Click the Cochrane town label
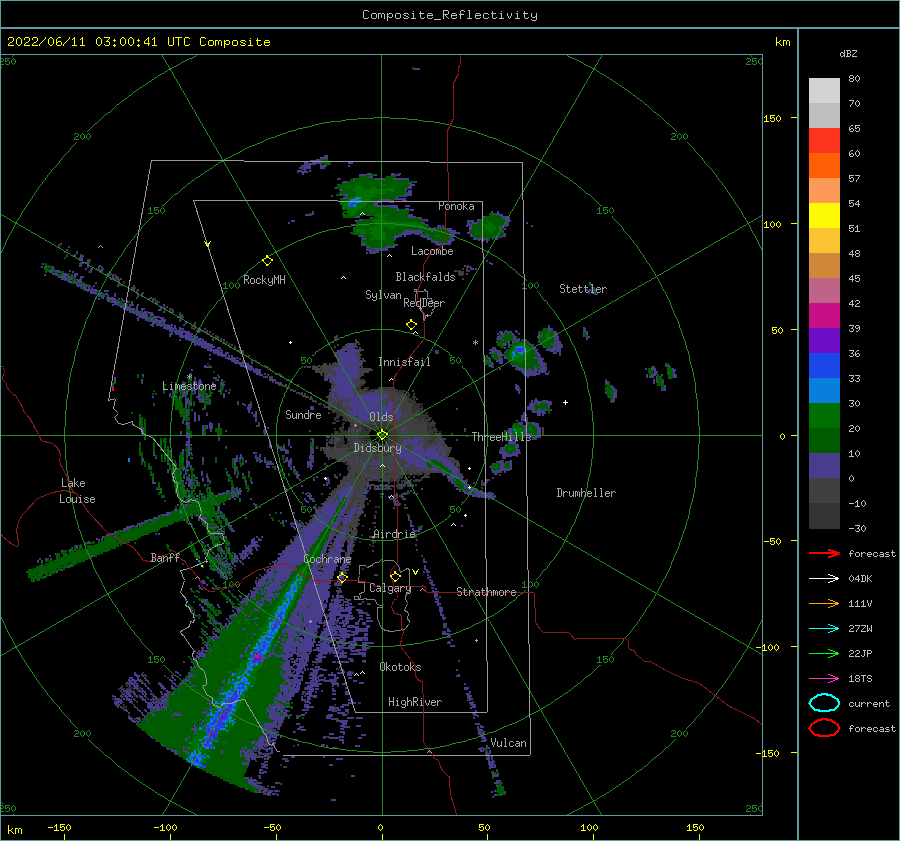Screen dimensions: 900x841 [327, 559]
